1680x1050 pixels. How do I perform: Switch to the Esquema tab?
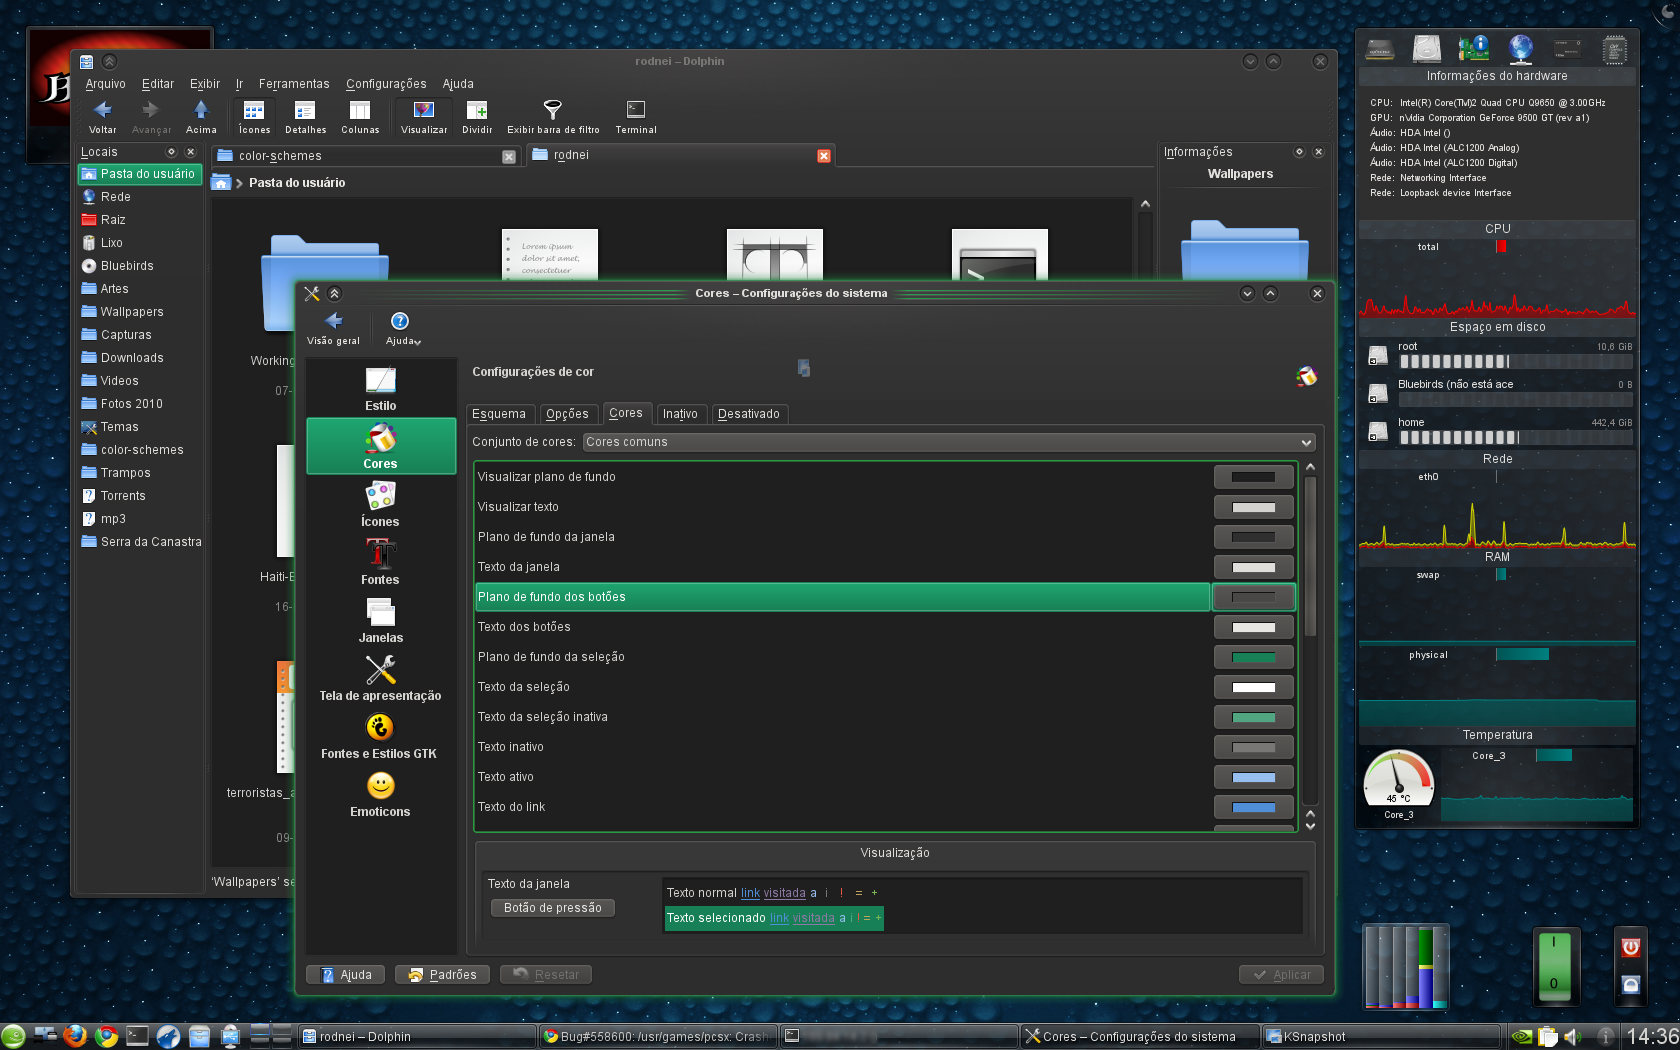[x=499, y=414]
